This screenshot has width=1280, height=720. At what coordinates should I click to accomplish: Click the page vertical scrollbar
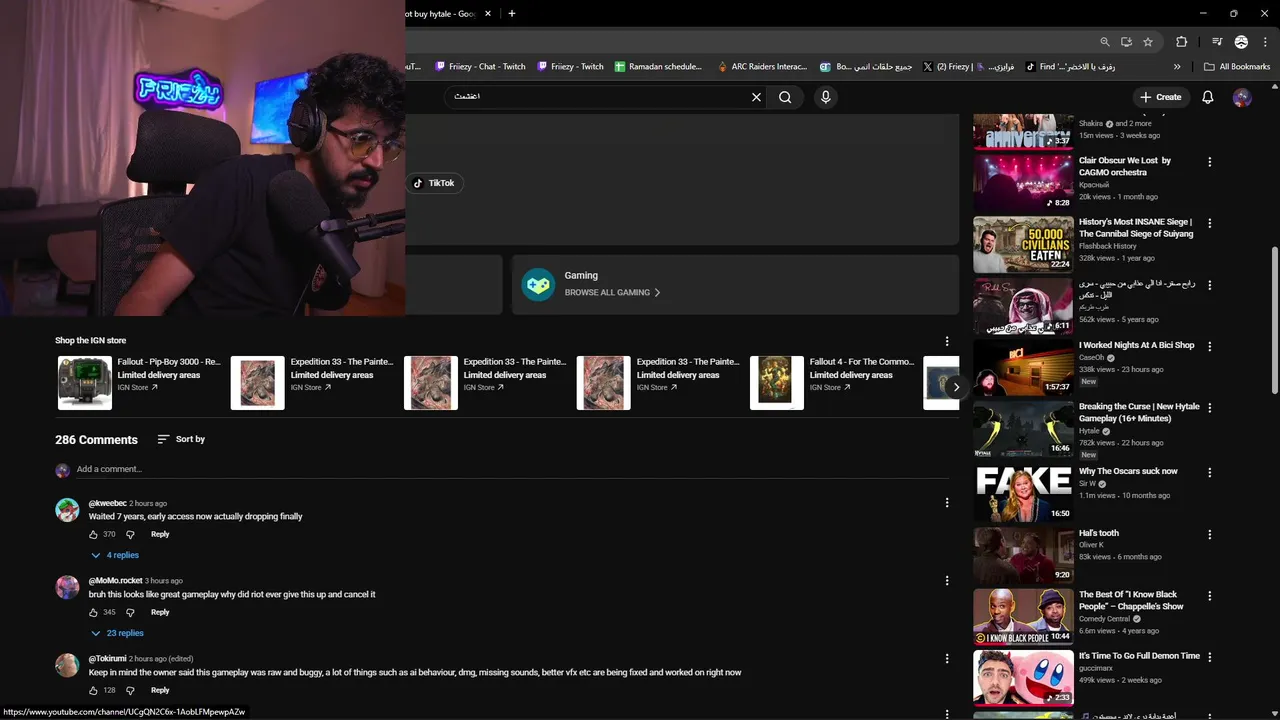pyautogui.click(x=1274, y=320)
